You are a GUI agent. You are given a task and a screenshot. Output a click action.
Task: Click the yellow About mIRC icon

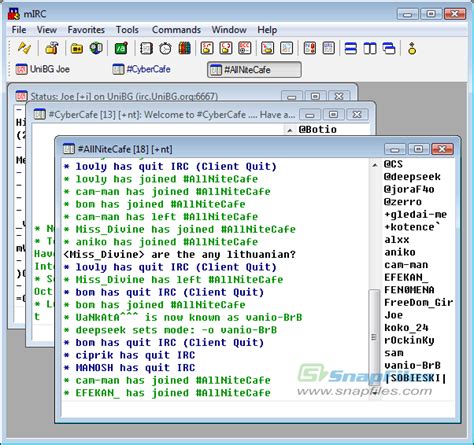point(412,49)
